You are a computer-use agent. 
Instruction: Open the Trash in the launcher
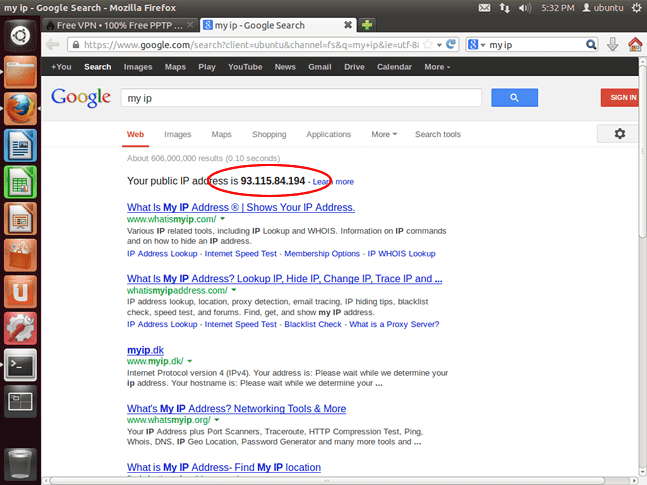pyautogui.click(x=20, y=464)
